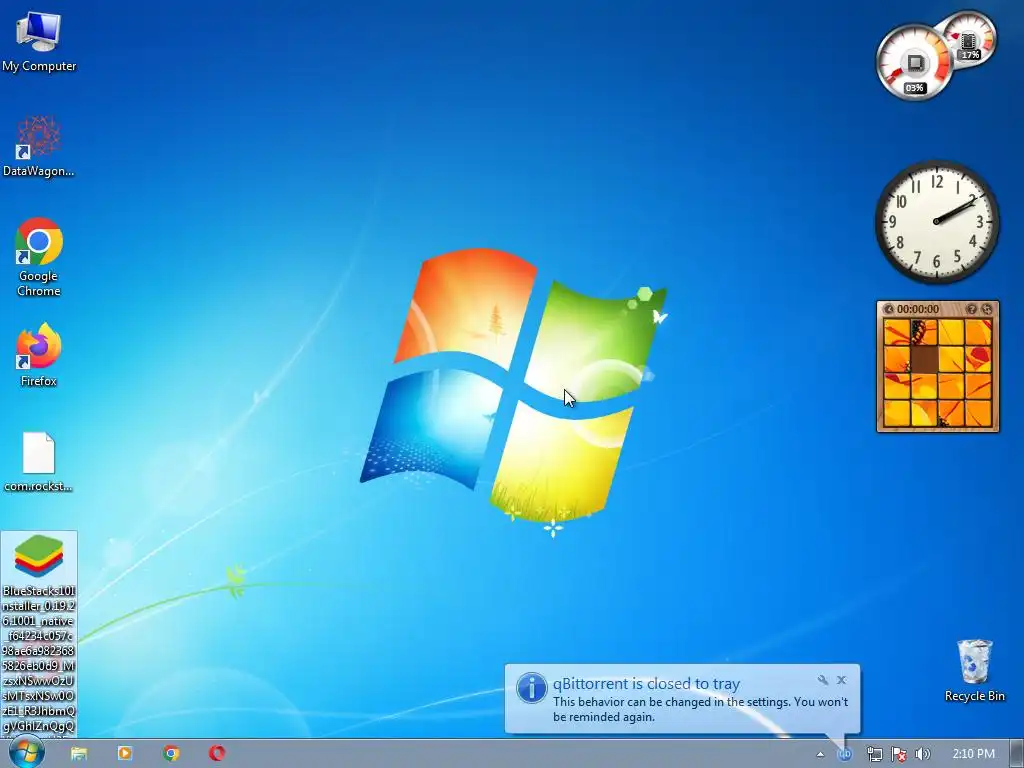Shuffle the picture puzzle tiles icon
The width and height of the screenshot is (1024, 768).
coord(986,309)
